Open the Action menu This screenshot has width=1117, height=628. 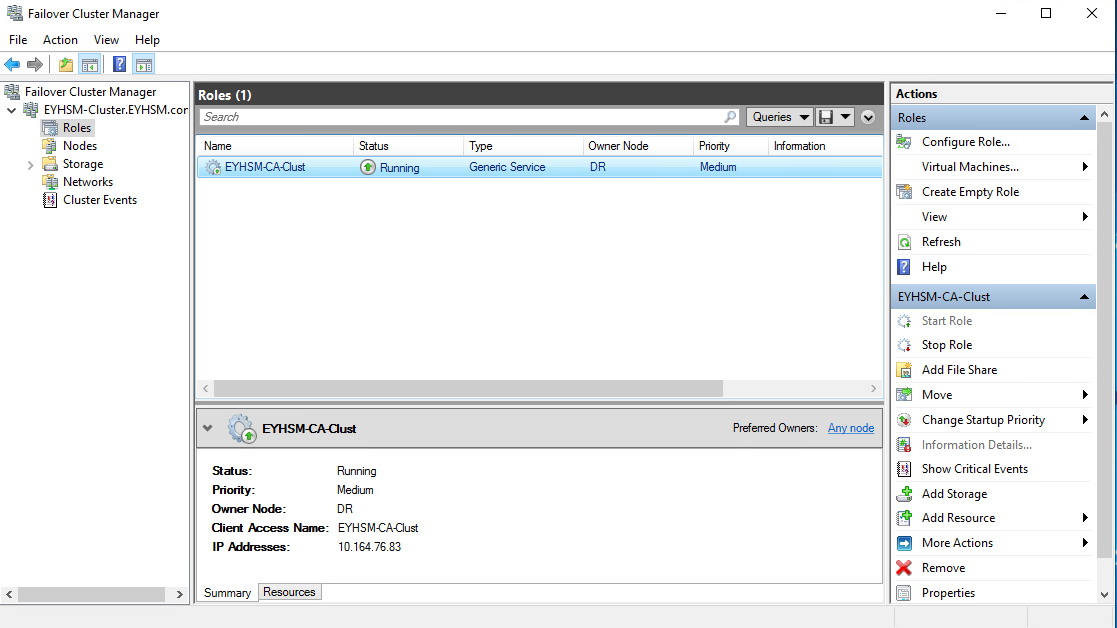pos(60,40)
